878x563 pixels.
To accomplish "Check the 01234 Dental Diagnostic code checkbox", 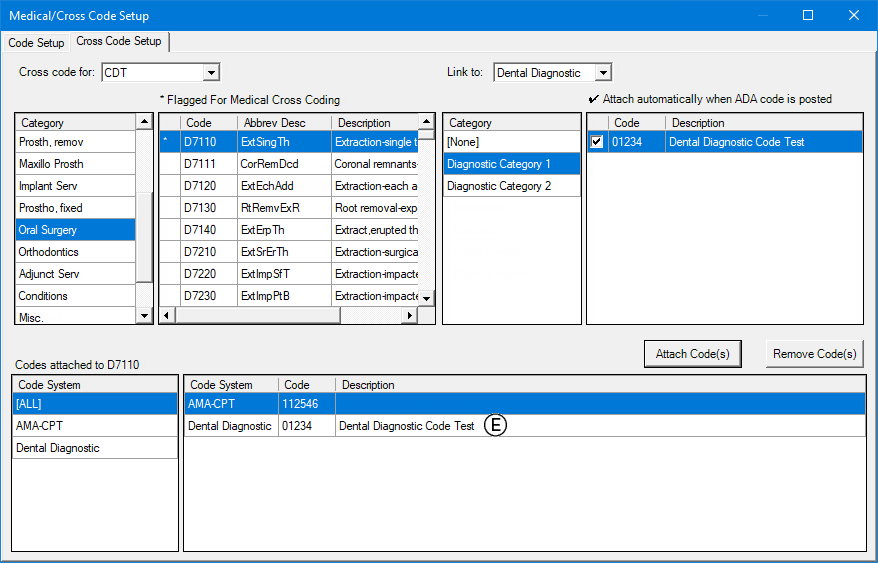I will click(x=597, y=142).
